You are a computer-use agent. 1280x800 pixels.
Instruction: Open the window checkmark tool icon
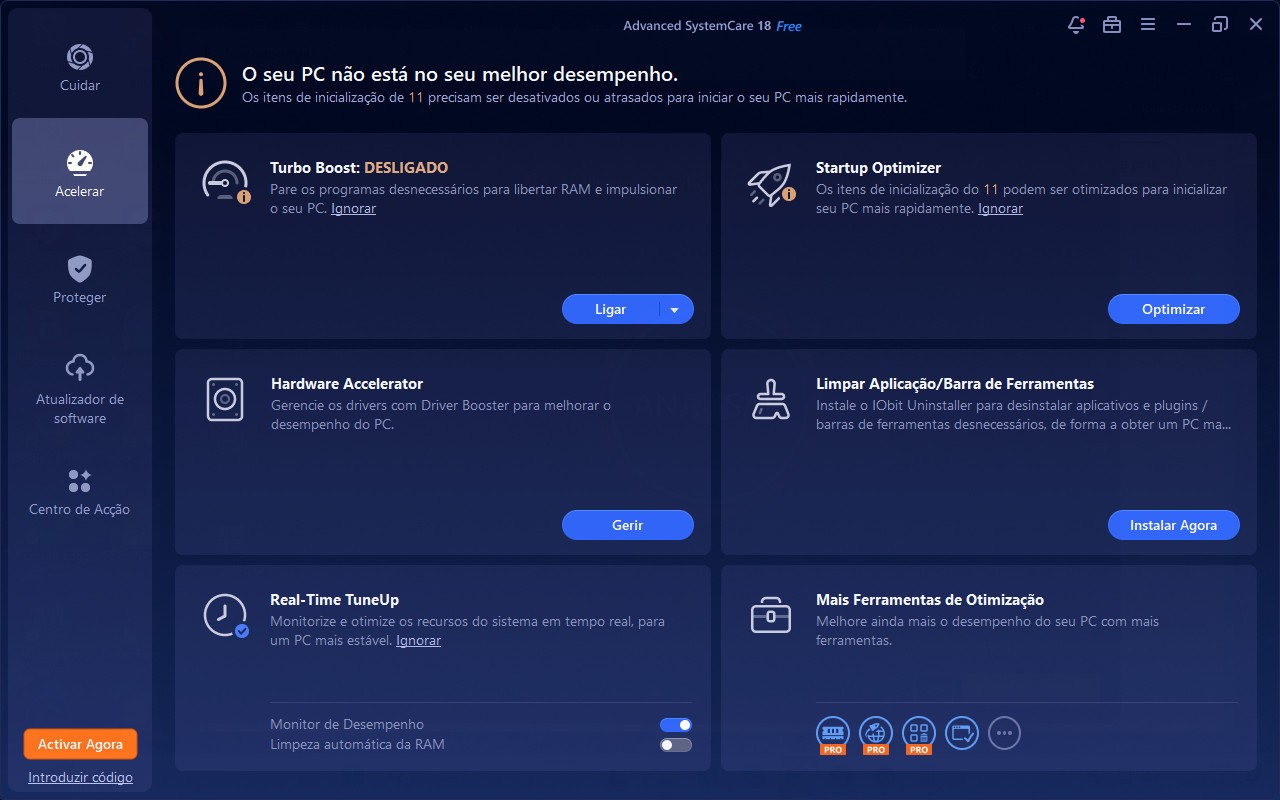(x=962, y=733)
